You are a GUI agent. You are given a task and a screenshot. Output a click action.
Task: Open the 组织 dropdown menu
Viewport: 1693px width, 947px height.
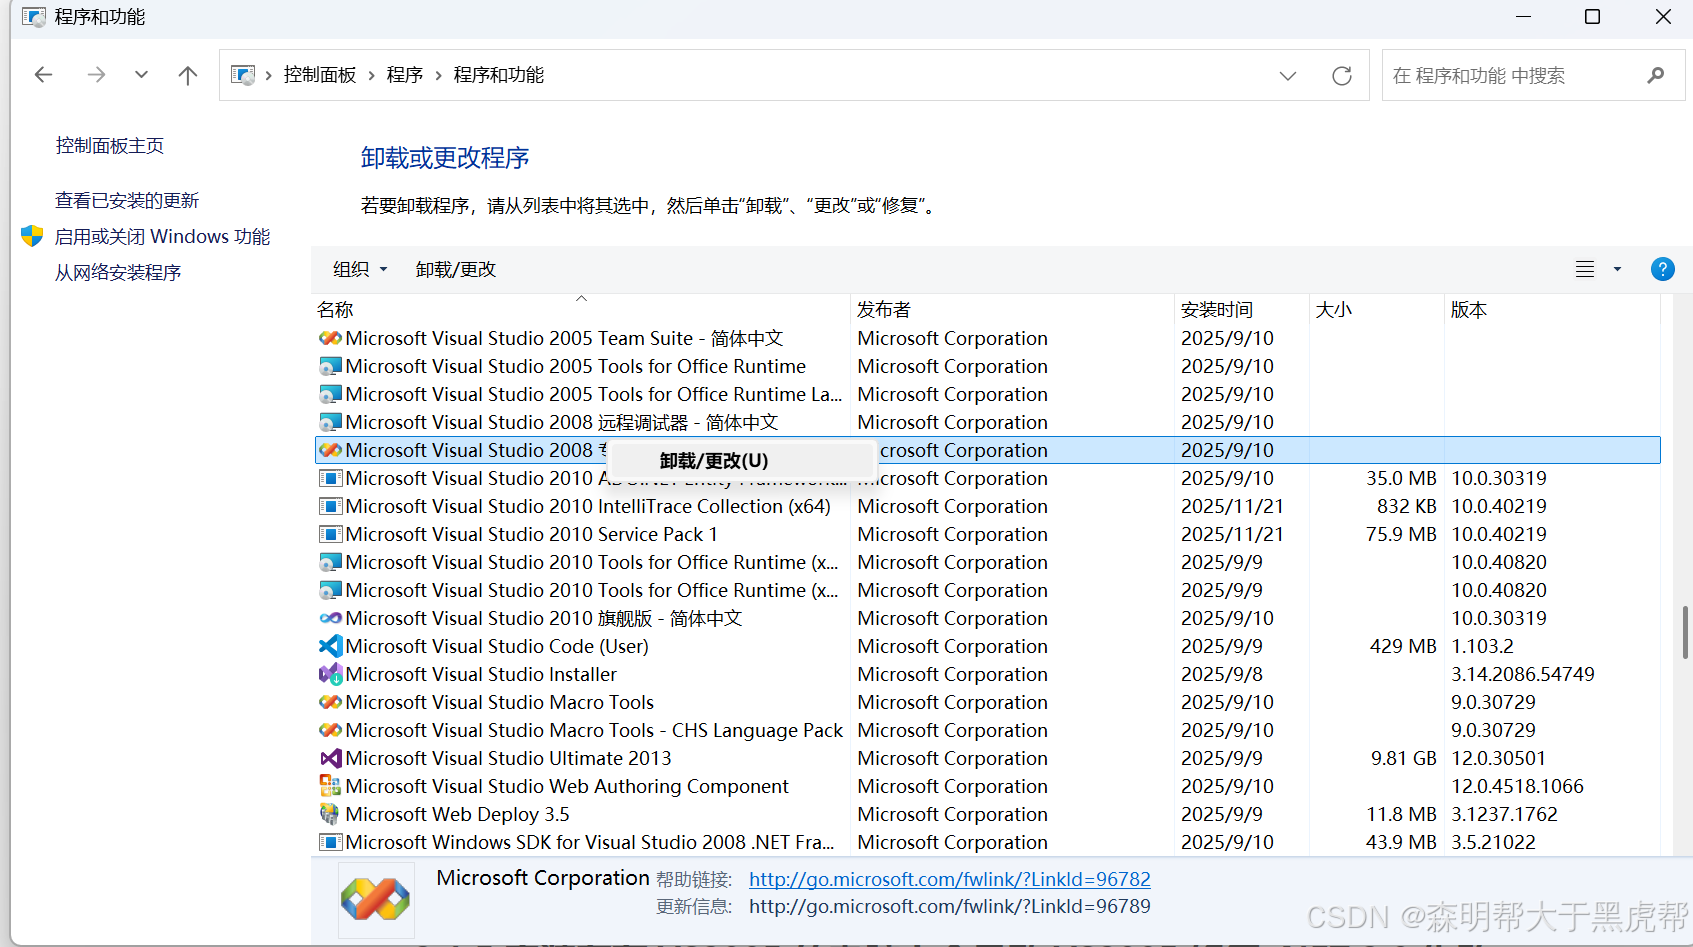click(360, 270)
